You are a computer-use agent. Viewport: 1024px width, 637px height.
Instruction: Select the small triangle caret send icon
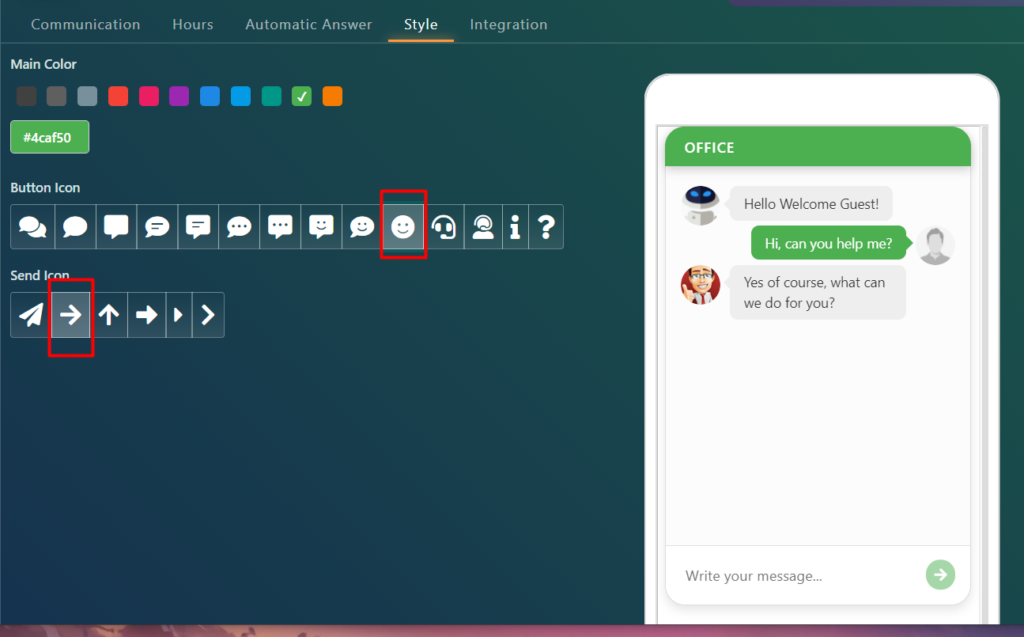point(179,315)
